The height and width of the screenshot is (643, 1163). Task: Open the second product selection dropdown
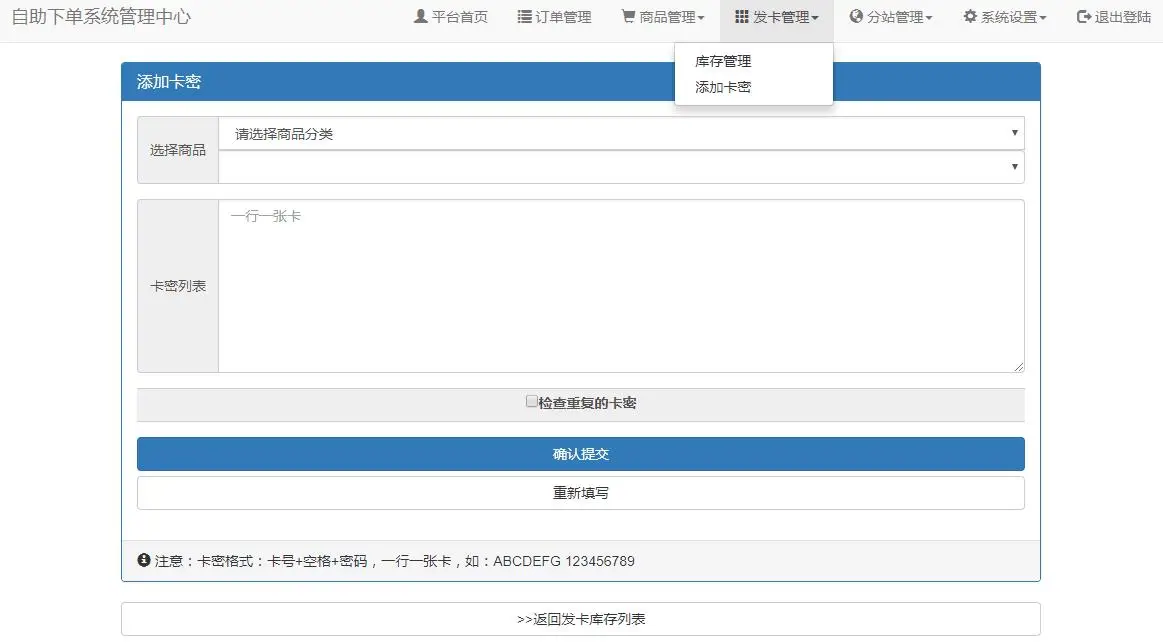(620, 167)
